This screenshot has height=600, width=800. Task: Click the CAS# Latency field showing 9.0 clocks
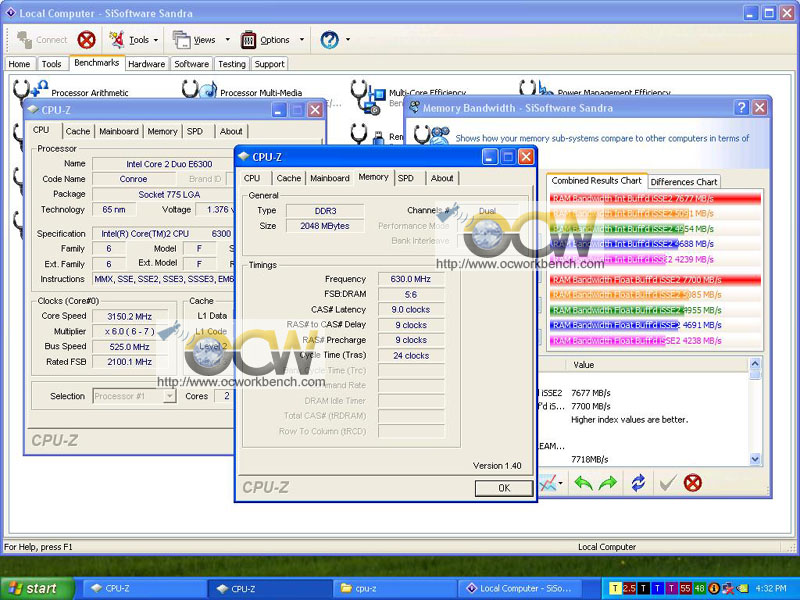[411, 310]
